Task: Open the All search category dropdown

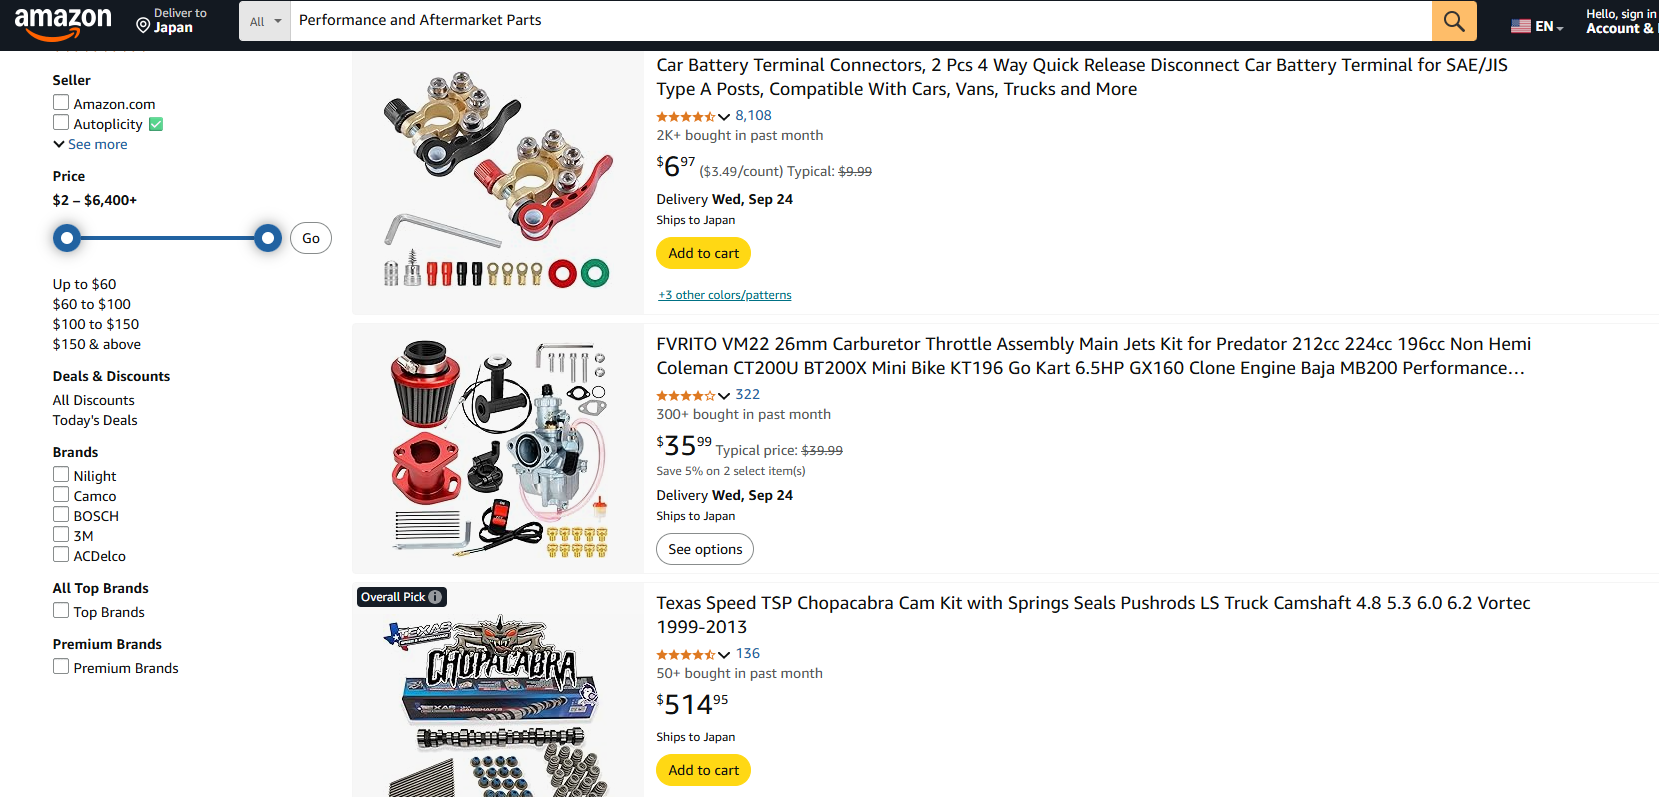Action: click(265, 21)
